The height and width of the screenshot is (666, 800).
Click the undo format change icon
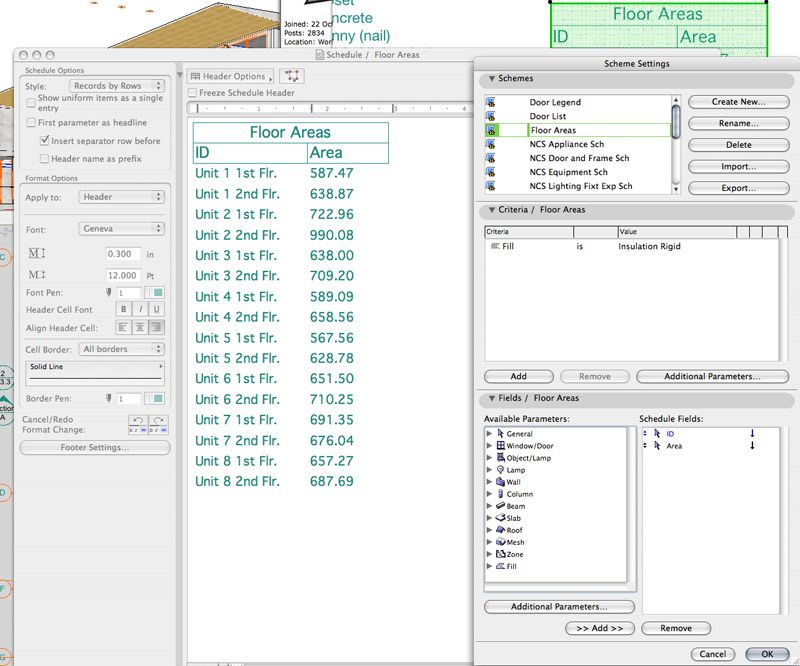click(138, 422)
